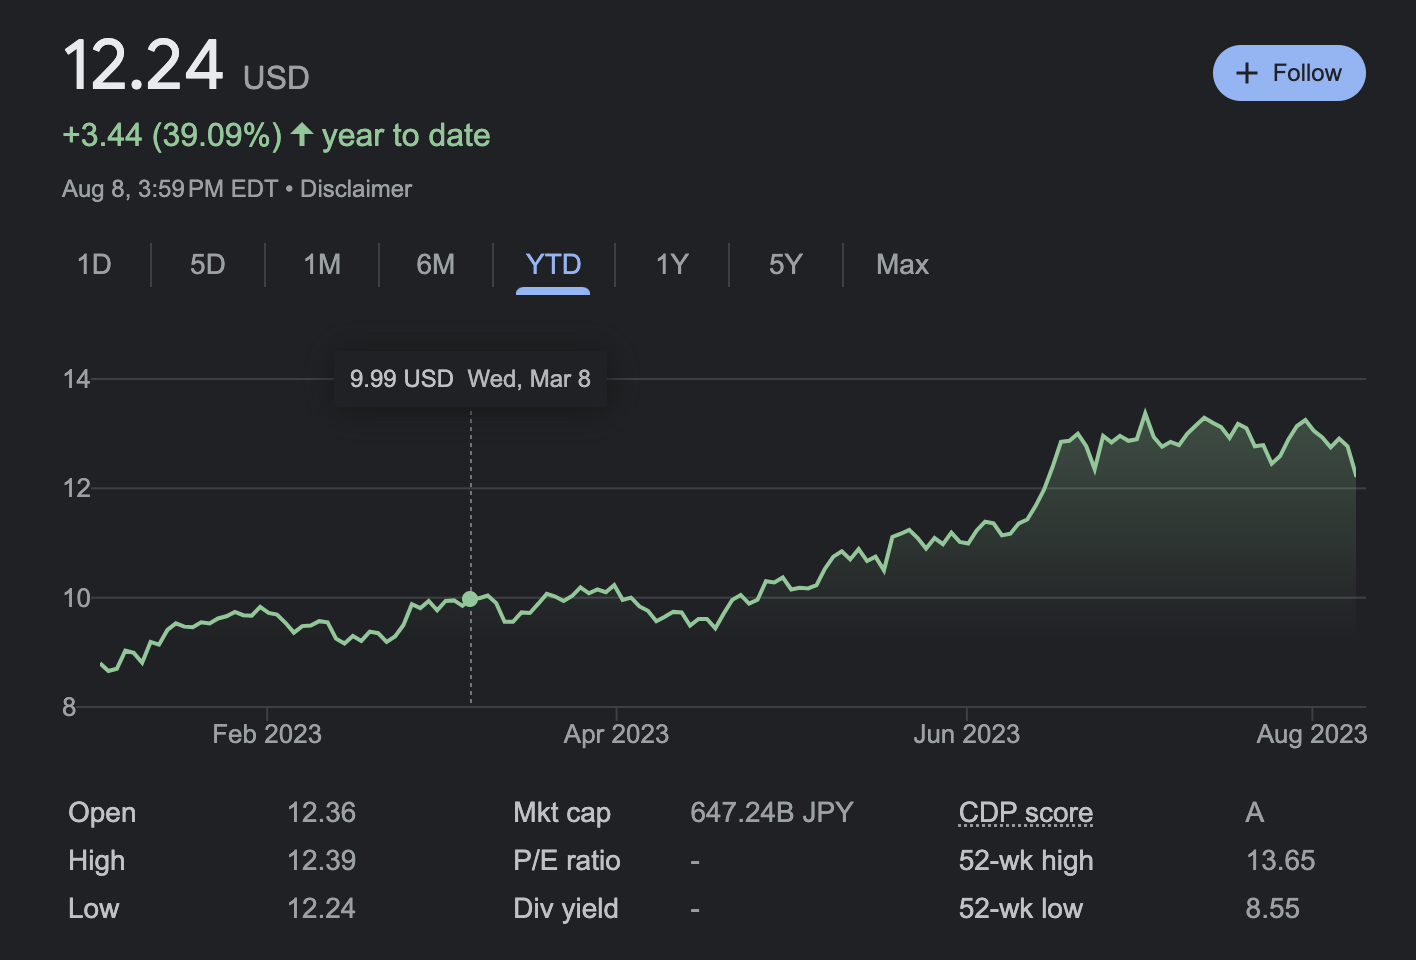Select the 6M time range
Image resolution: width=1416 pixels, height=960 pixels.
tap(436, 264)
